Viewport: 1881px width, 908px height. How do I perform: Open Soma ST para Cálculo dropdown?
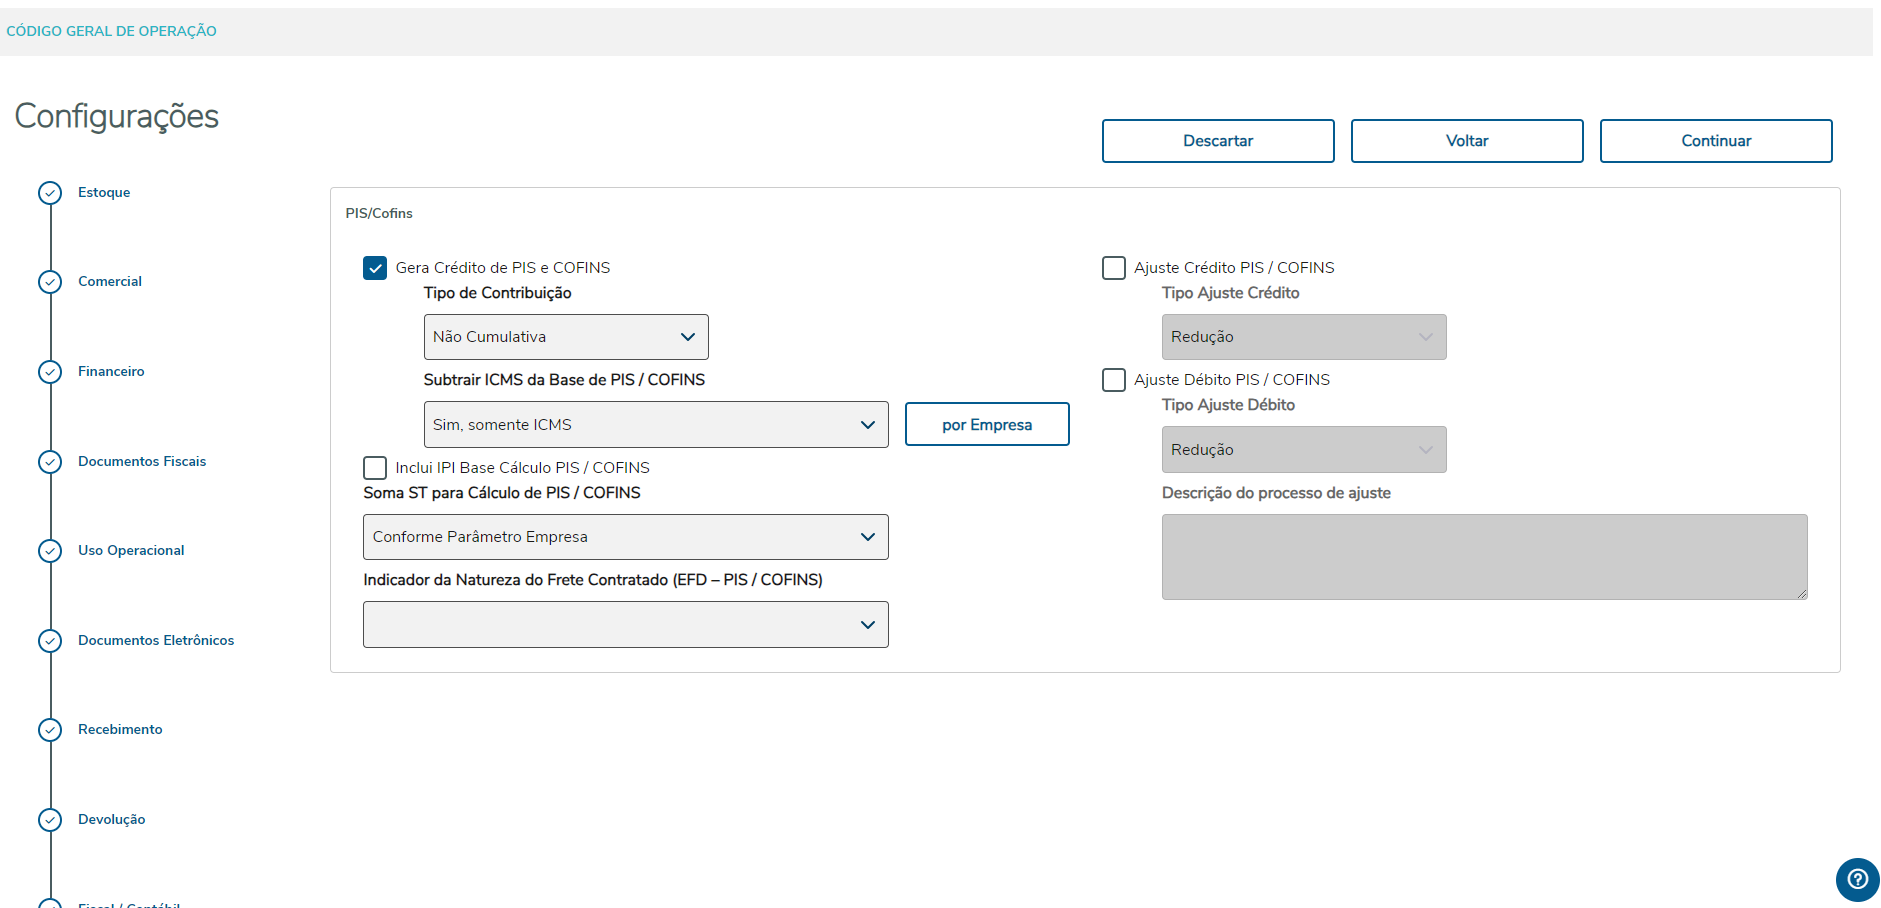click(625, 537)
